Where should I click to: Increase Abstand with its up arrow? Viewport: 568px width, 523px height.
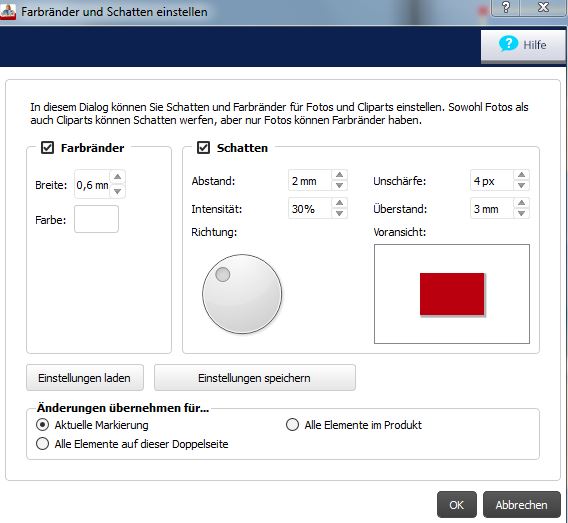339,175
